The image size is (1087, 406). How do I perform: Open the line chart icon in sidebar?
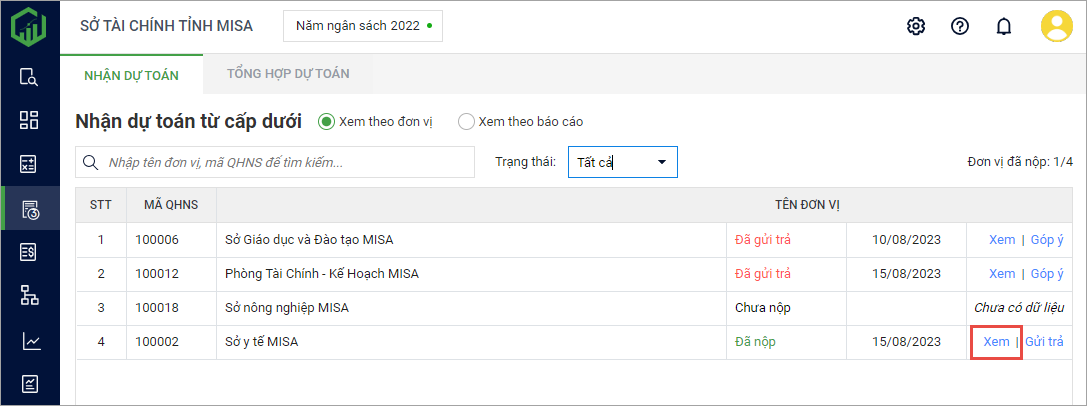(29, 341)
